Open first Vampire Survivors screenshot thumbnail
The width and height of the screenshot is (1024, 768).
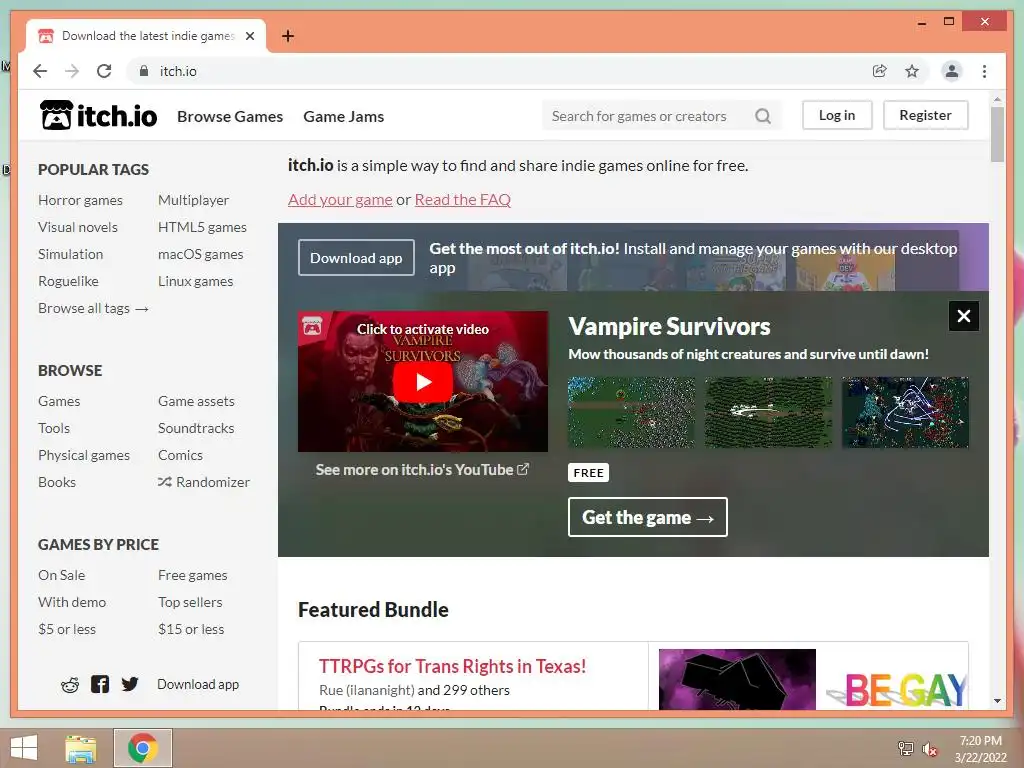click(631, 412)
